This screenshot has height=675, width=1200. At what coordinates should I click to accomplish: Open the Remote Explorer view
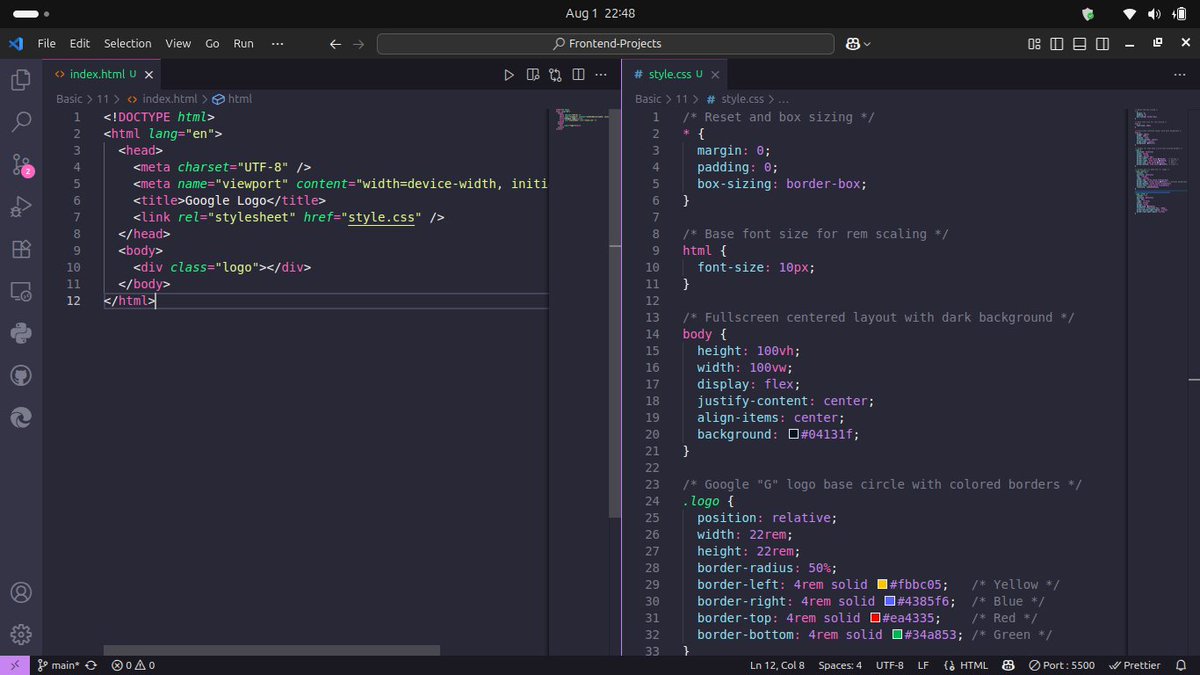tap(21, 291)
